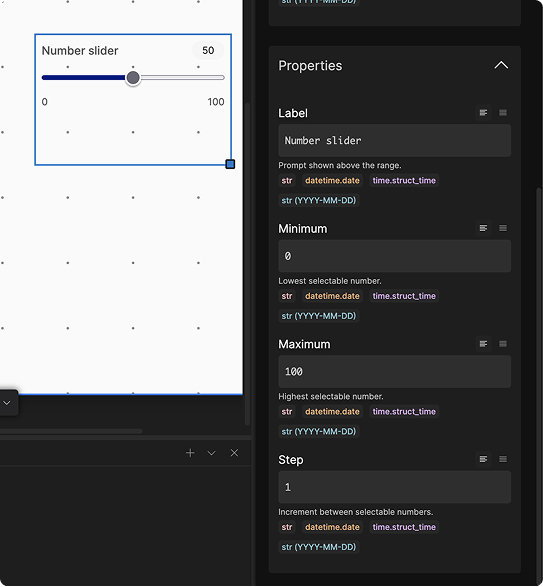Viewport: 543px width, 587px height.
Task: Click the Number slider handle
Action: 133,78
